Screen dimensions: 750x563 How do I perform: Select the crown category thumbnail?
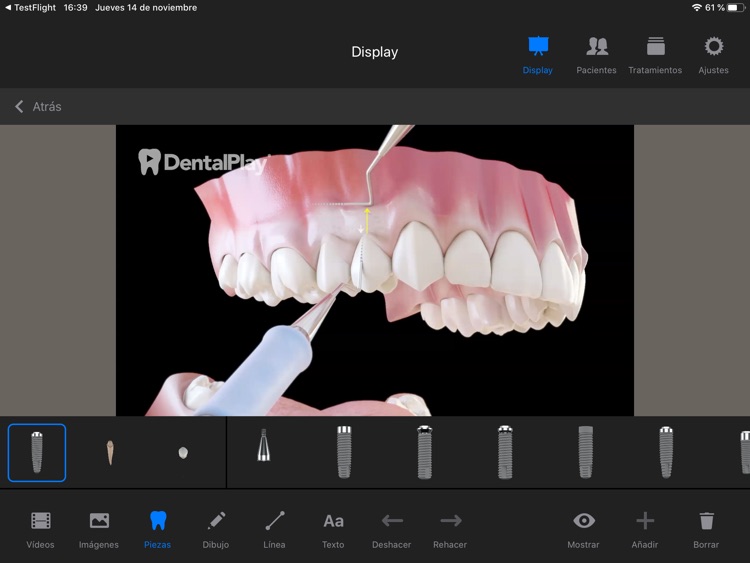click(183, 453)
